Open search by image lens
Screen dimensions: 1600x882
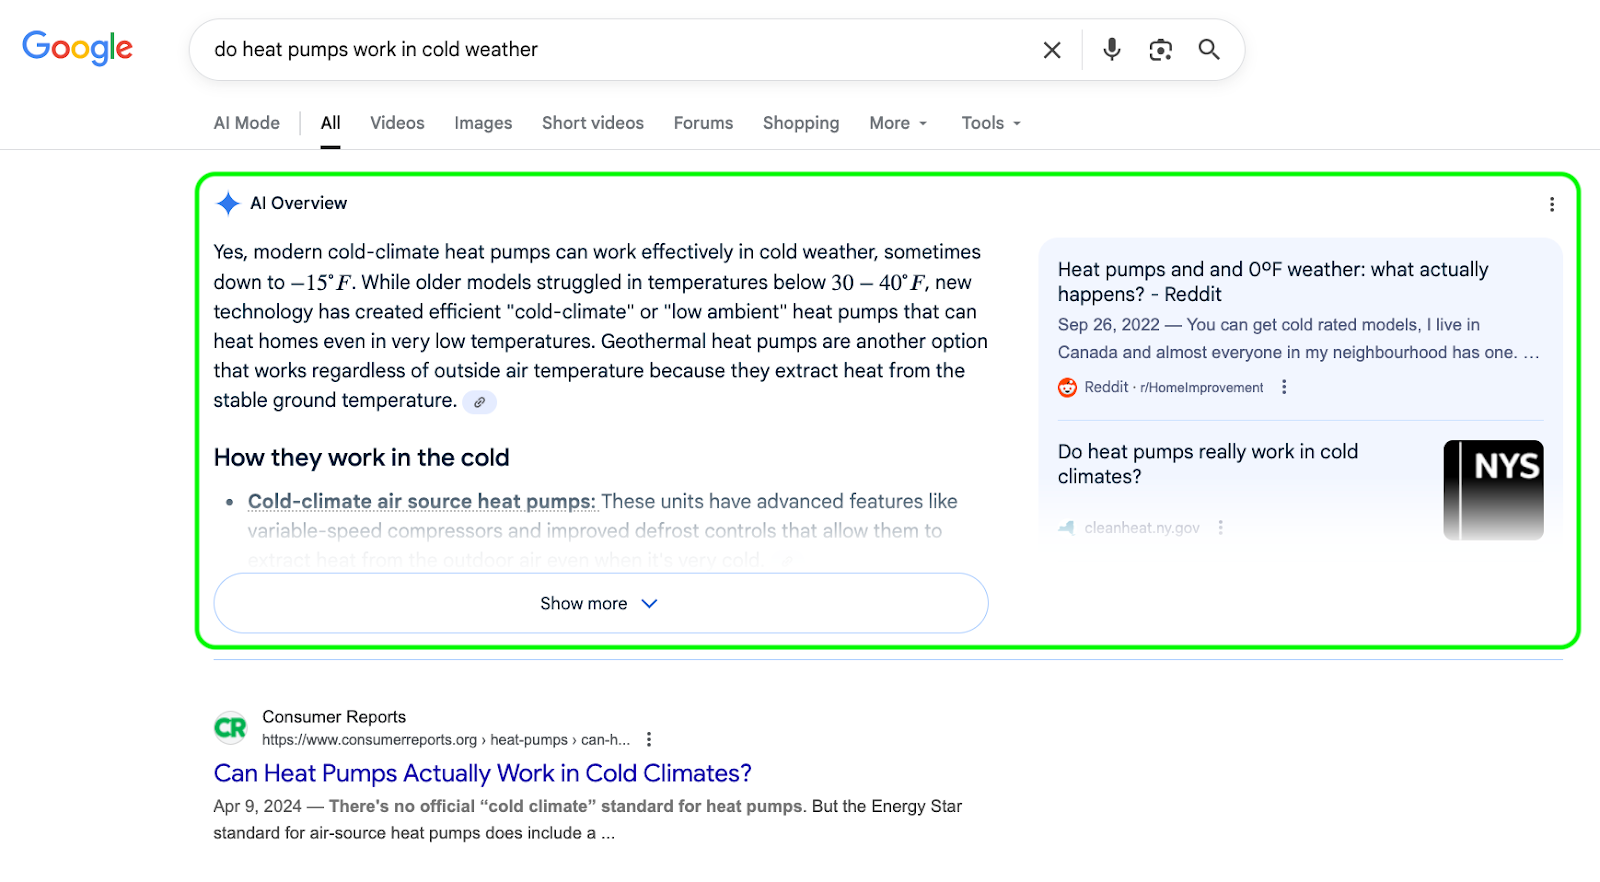tap(1160, 50)
